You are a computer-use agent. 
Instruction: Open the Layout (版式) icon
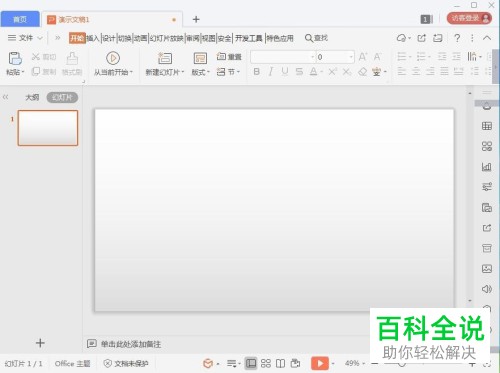[200, 58]
